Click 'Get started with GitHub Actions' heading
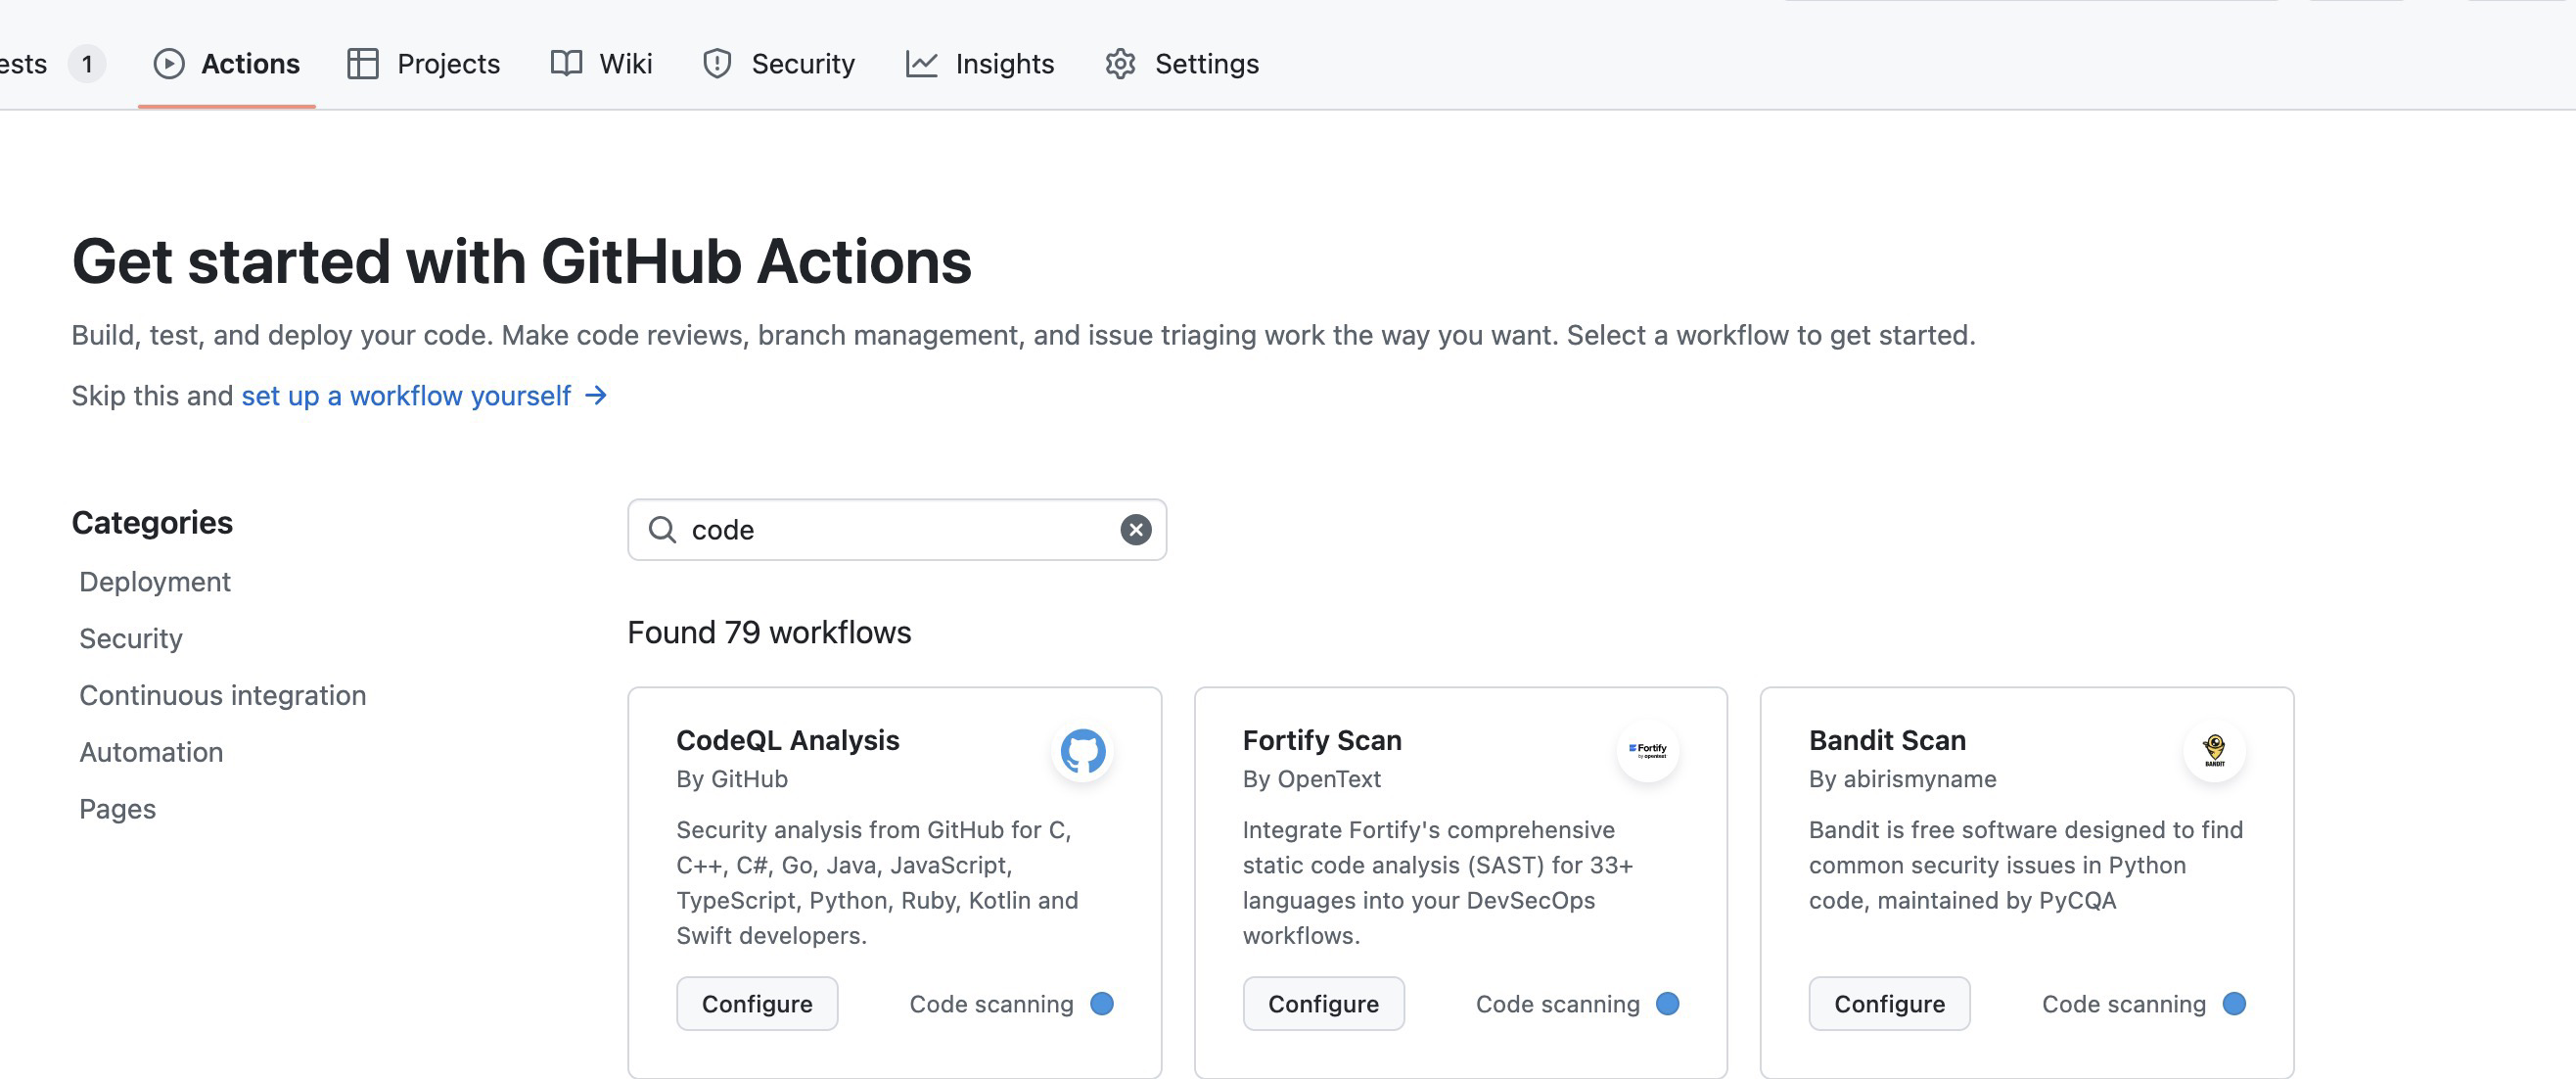This screenshot has height=1079, width=2576. (521, 261)
